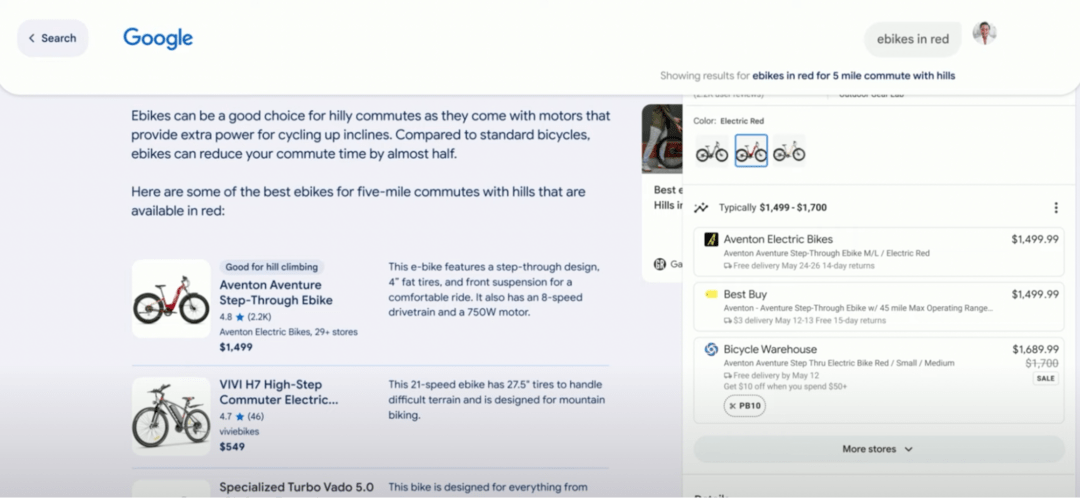Open the Specialized Turbo Vado 5.0 listing

click(x=296, y=487)
